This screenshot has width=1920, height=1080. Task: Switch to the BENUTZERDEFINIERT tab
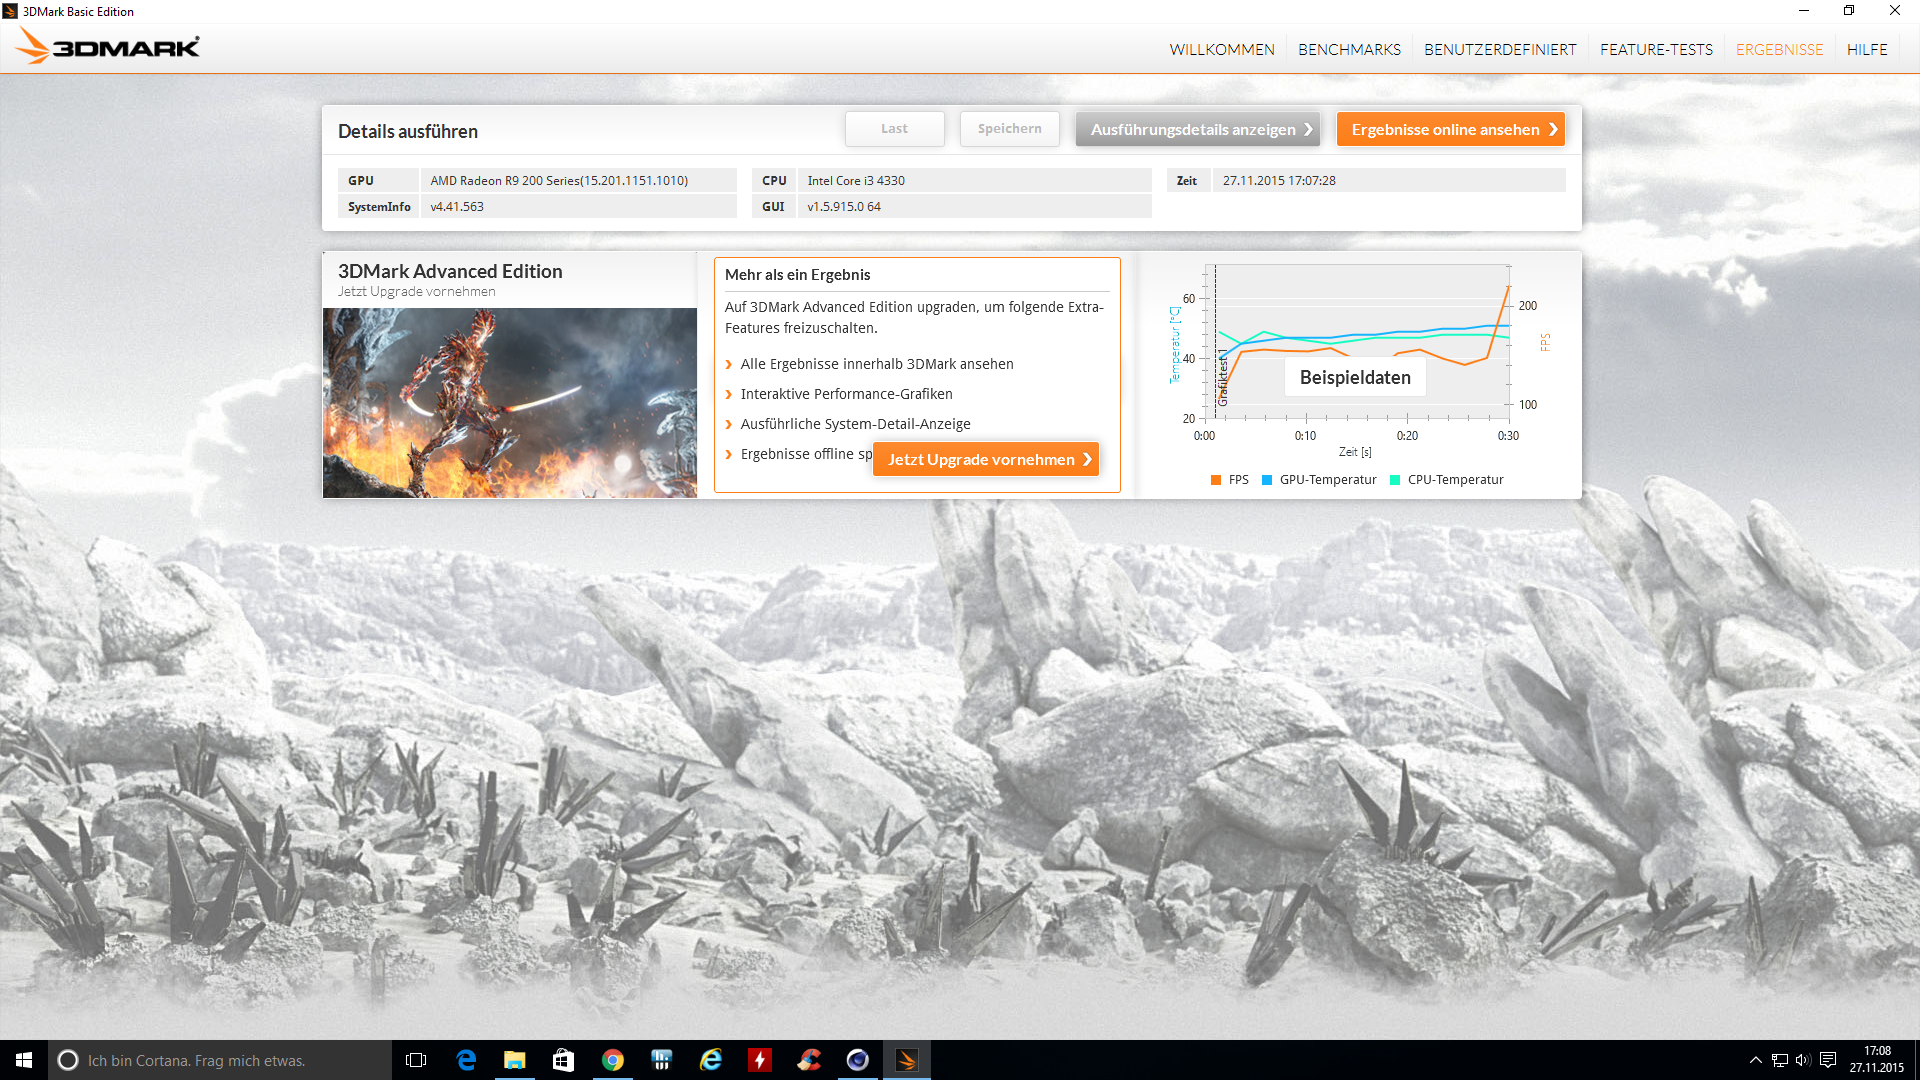(x=1500, y=50)
